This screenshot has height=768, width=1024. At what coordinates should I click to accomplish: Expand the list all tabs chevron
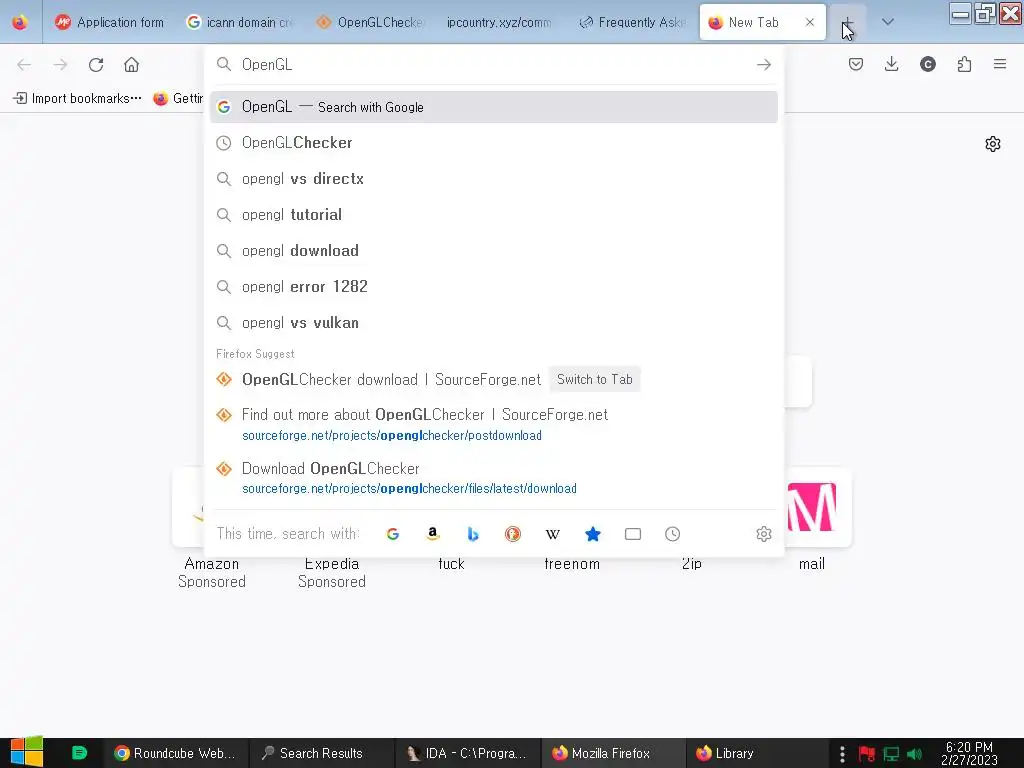(887, 22)
